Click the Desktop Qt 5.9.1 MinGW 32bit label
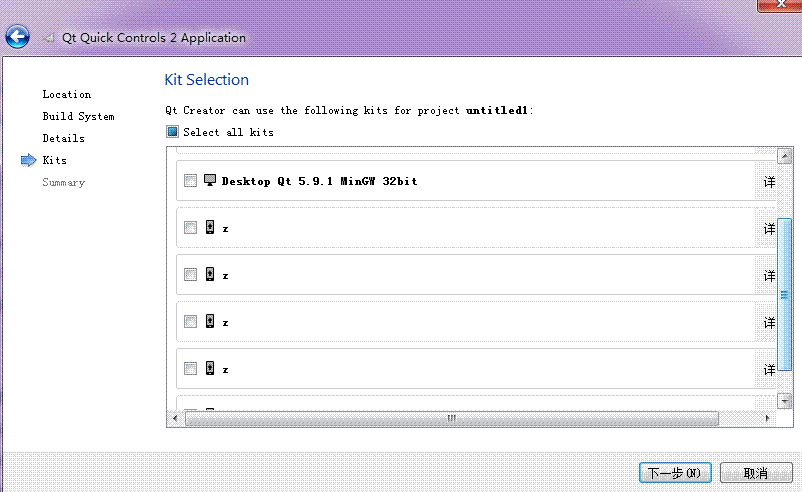 click(x=319, y=181)
